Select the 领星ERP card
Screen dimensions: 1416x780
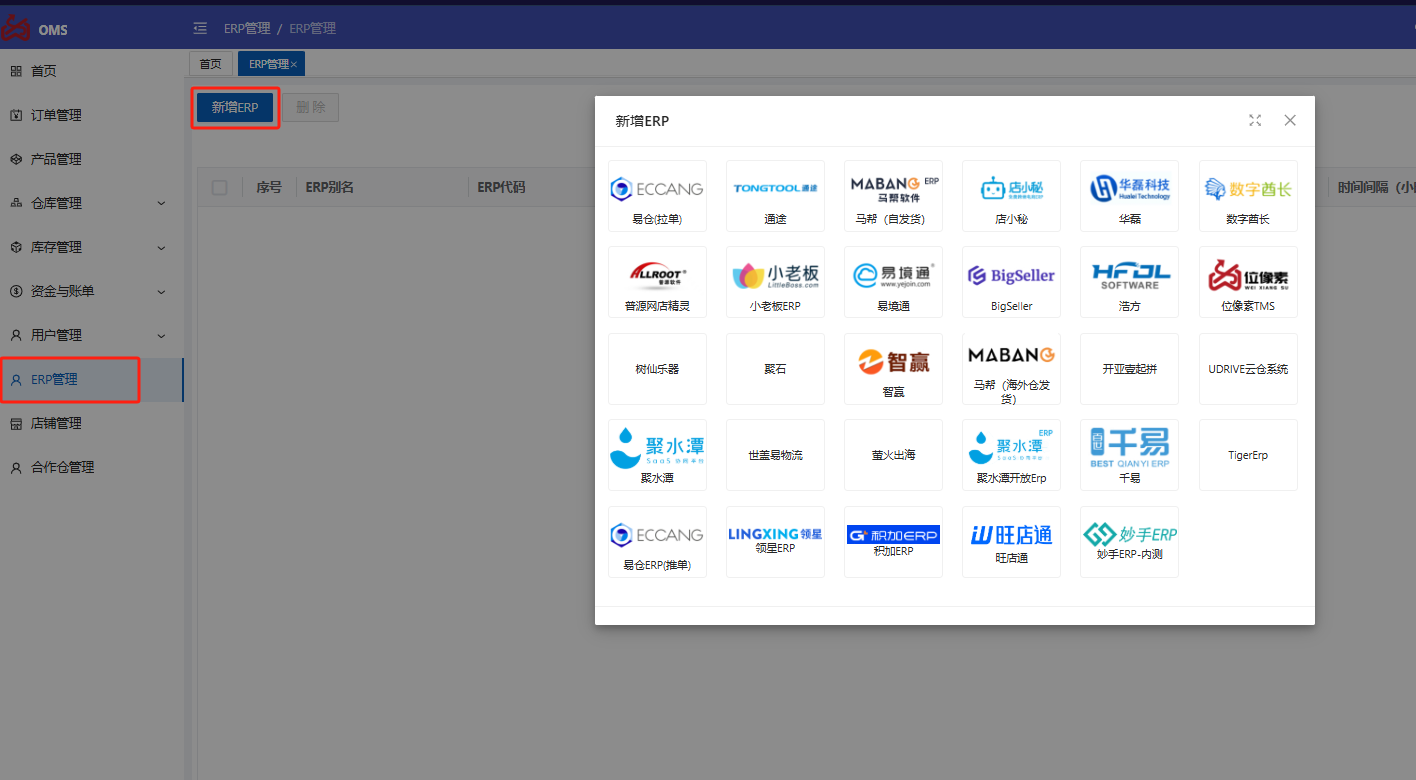pos(775,542)
